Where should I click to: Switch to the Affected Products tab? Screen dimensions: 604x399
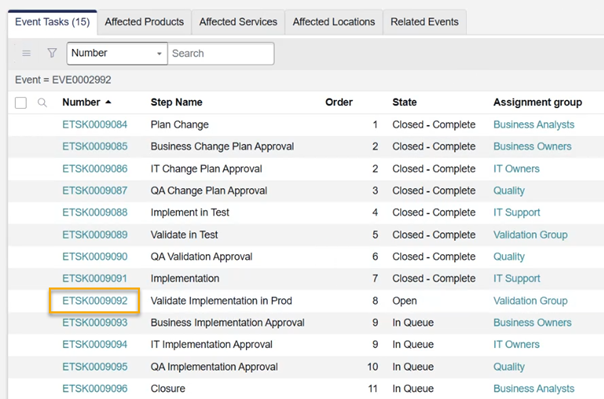[x=144, y=22]
